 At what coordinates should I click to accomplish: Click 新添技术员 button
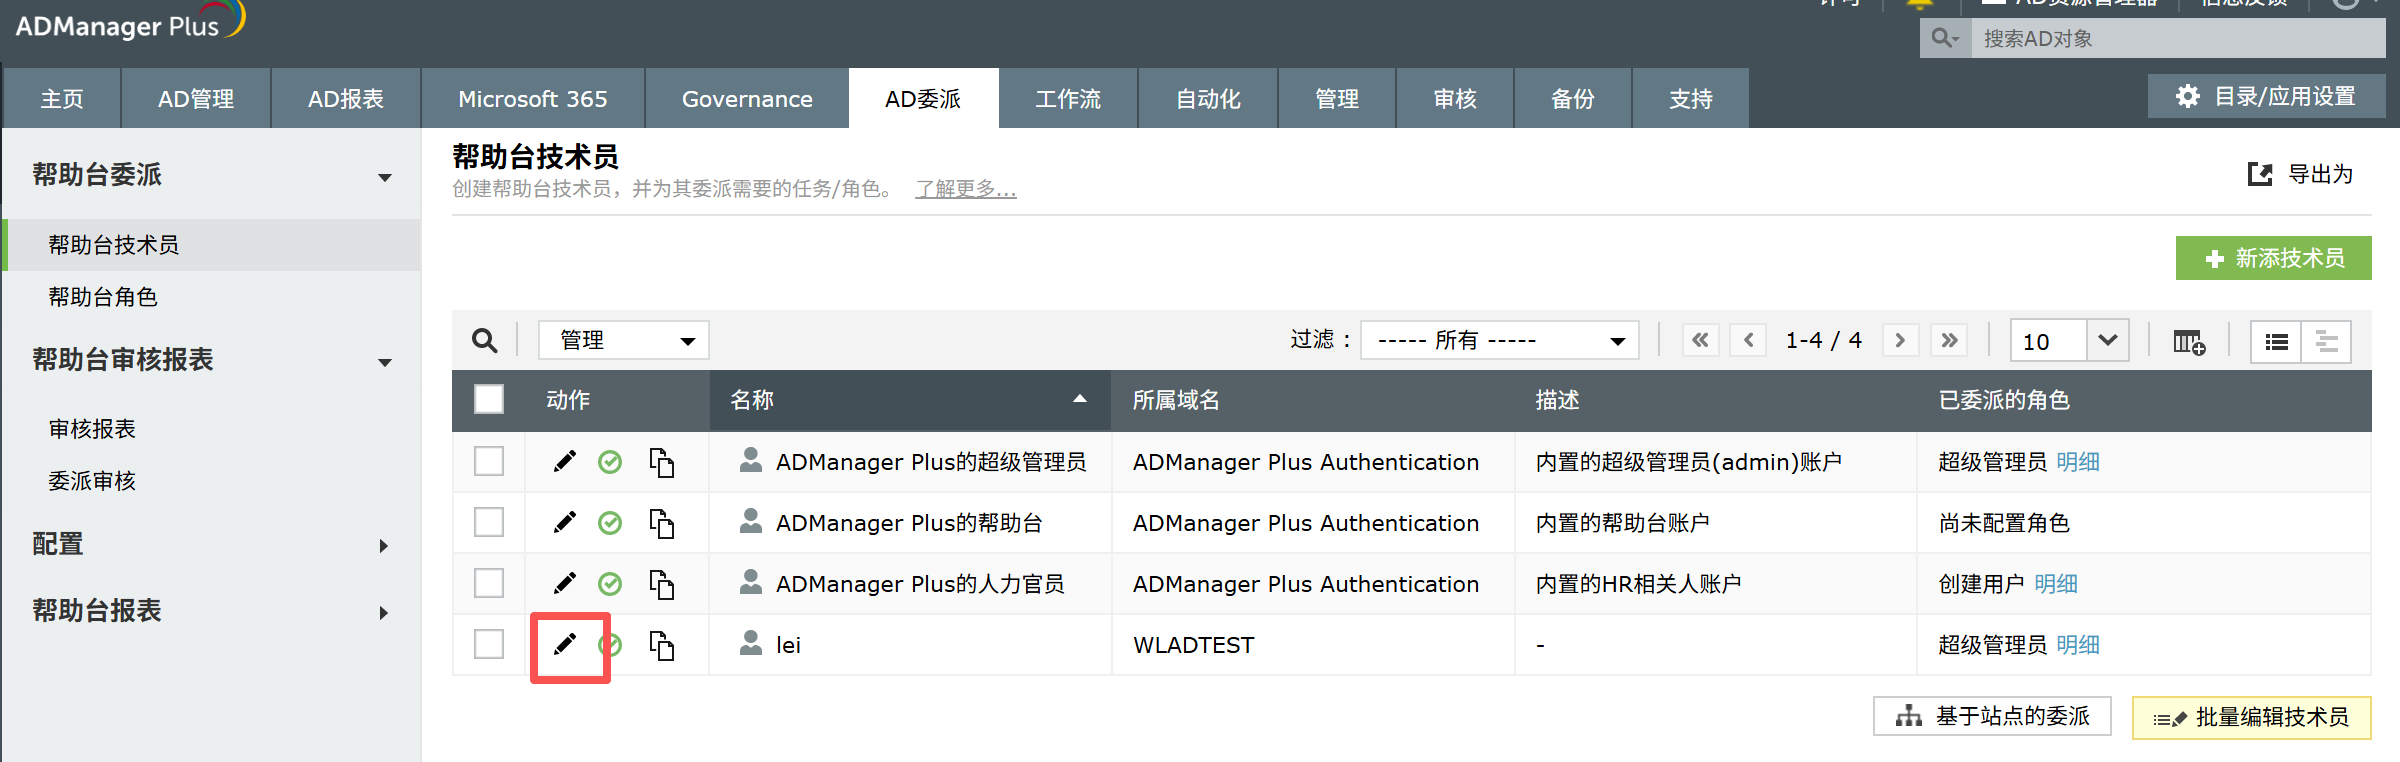pyautogui.click(x=2273, y=258)
